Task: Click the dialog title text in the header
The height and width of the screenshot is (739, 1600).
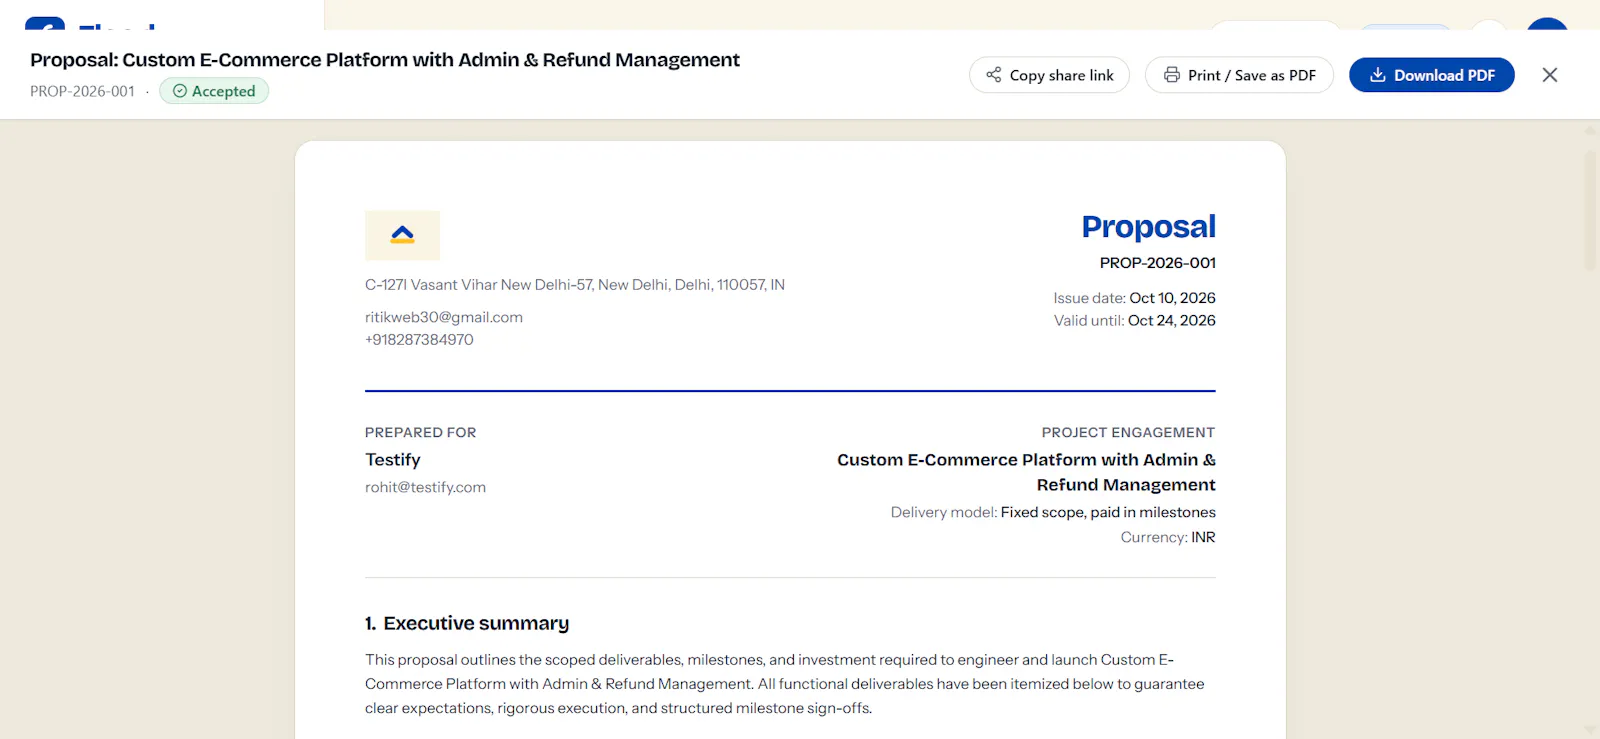Action: click(x=385, y=60)
